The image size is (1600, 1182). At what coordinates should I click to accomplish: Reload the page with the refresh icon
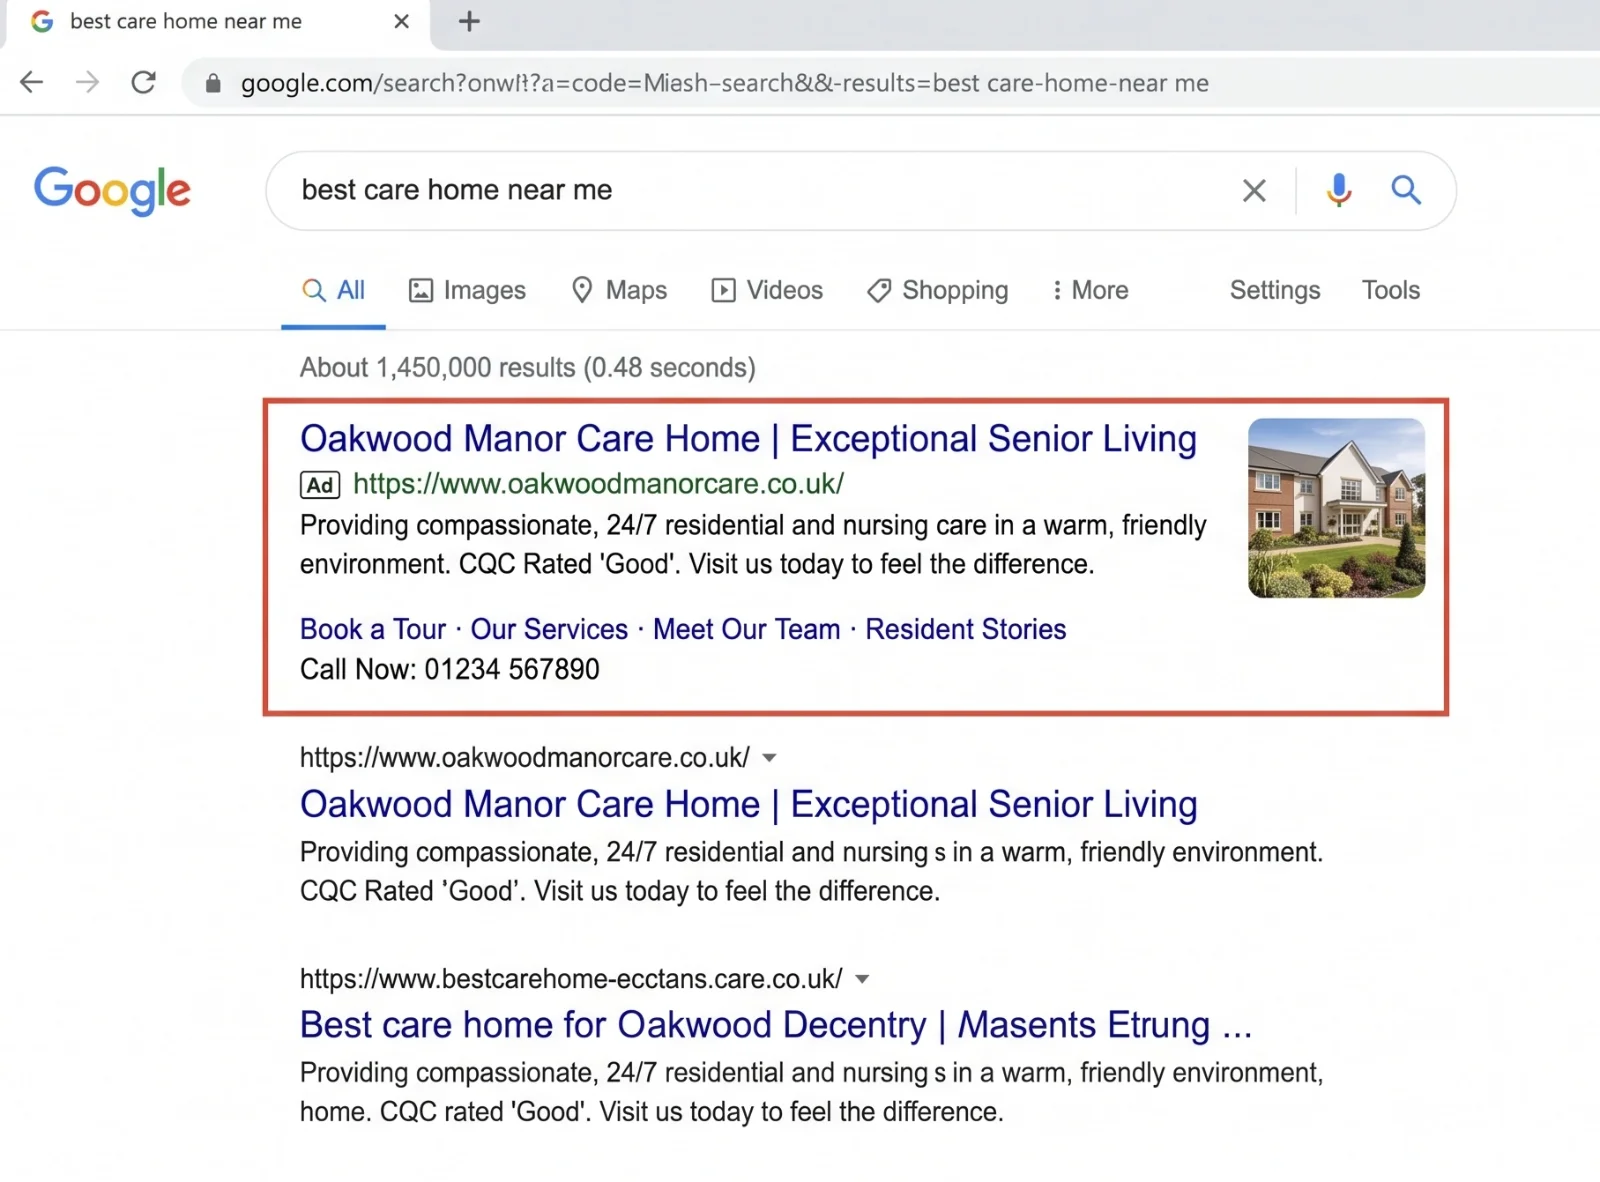point(144,82)
